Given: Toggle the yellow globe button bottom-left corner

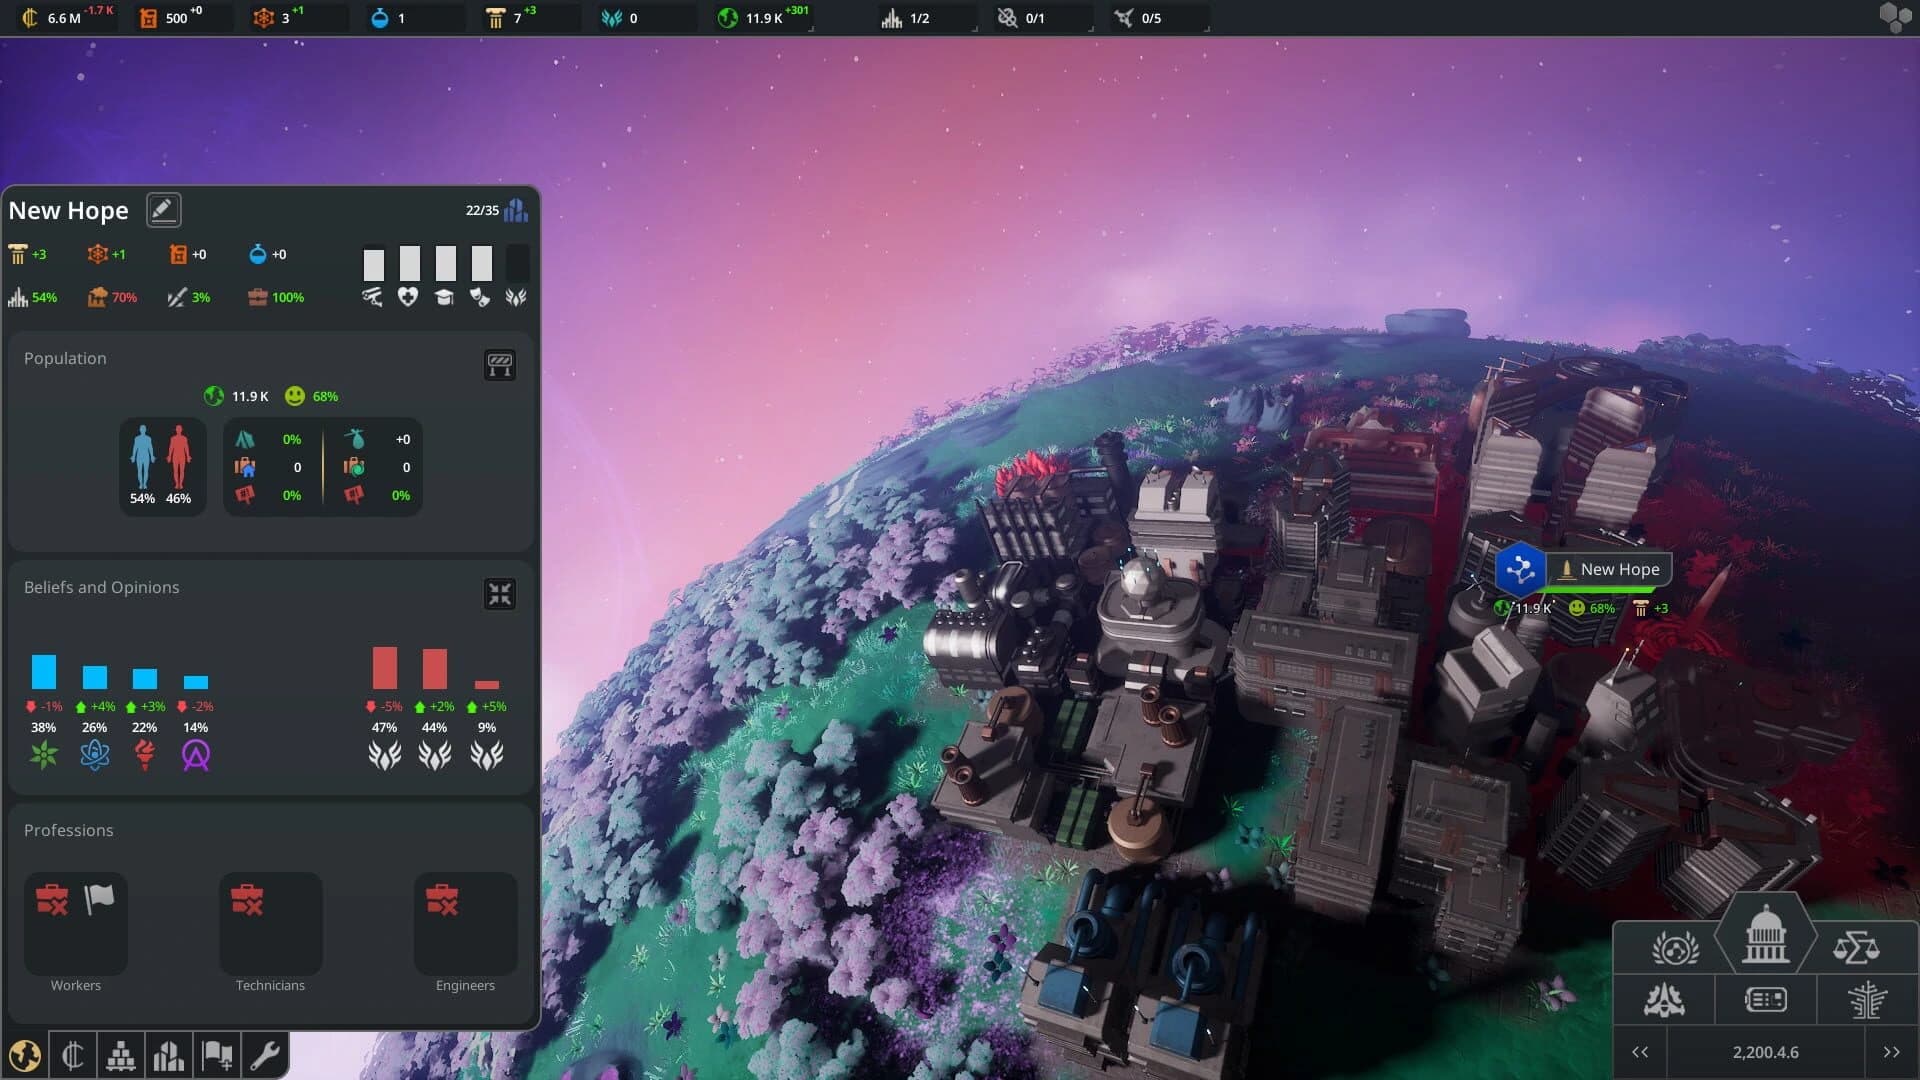Looking at the screenshot, I should pyautogui.click(x=26, y=1056).
